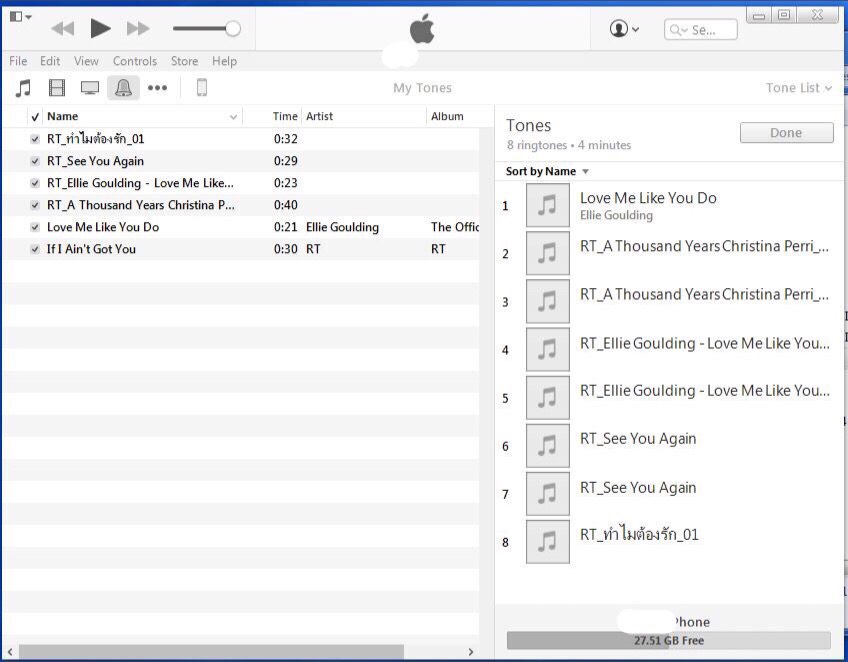Expand the Sort by Name dropdown

click(547, 171)
